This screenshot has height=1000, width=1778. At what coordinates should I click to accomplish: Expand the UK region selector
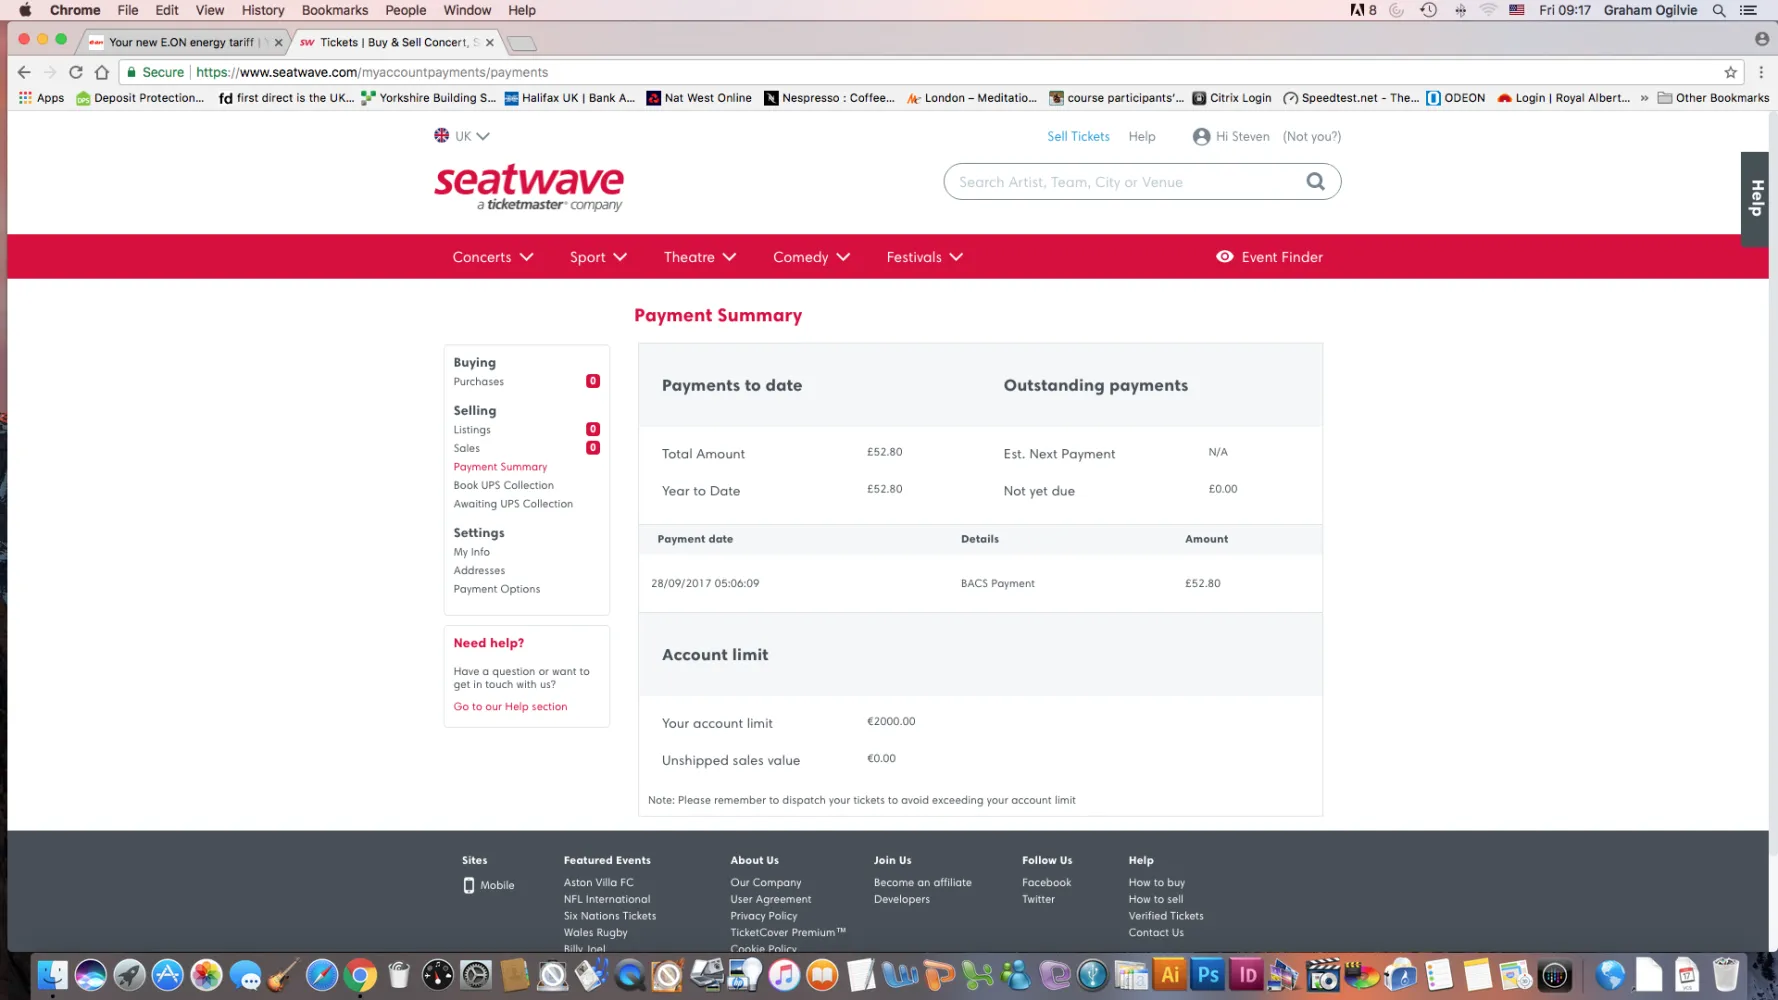462,136
